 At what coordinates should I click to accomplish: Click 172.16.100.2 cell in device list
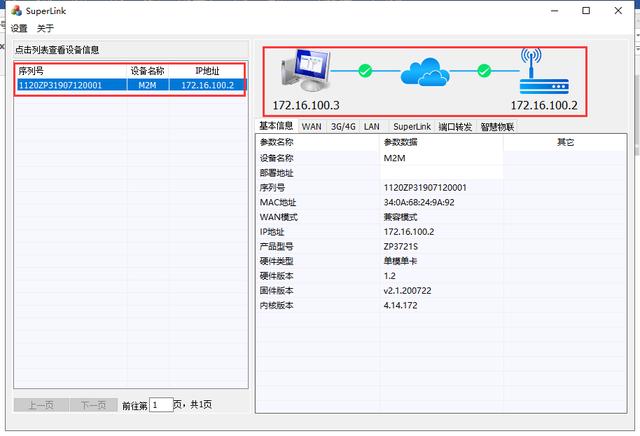[x=207, y=85]
